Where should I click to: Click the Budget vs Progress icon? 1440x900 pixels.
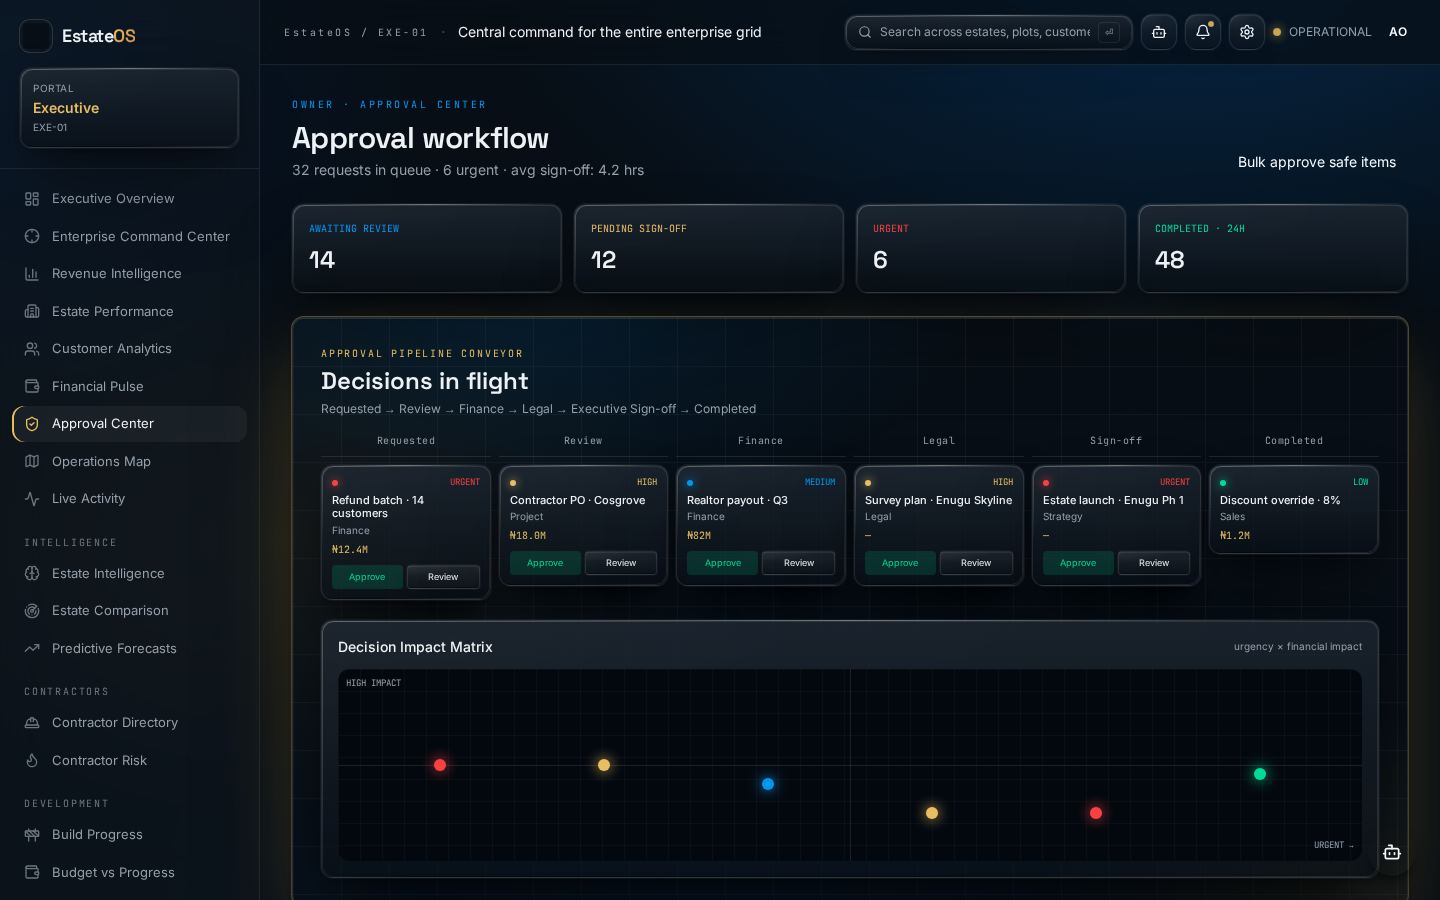(32, 872)
